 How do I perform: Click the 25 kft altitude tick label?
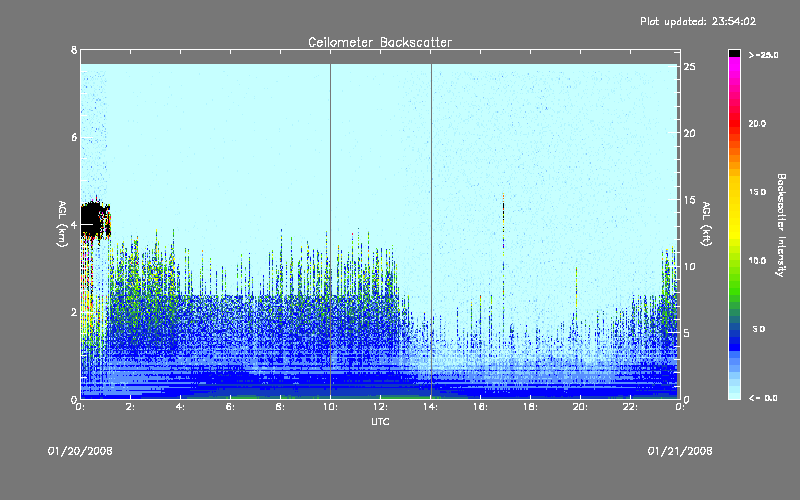click(x=689, y=67)
